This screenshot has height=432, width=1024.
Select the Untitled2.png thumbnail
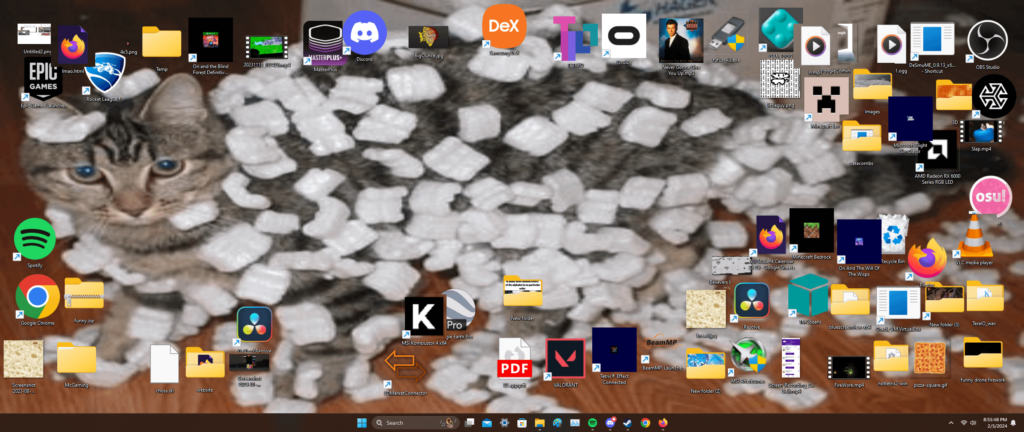click(34, 34)
